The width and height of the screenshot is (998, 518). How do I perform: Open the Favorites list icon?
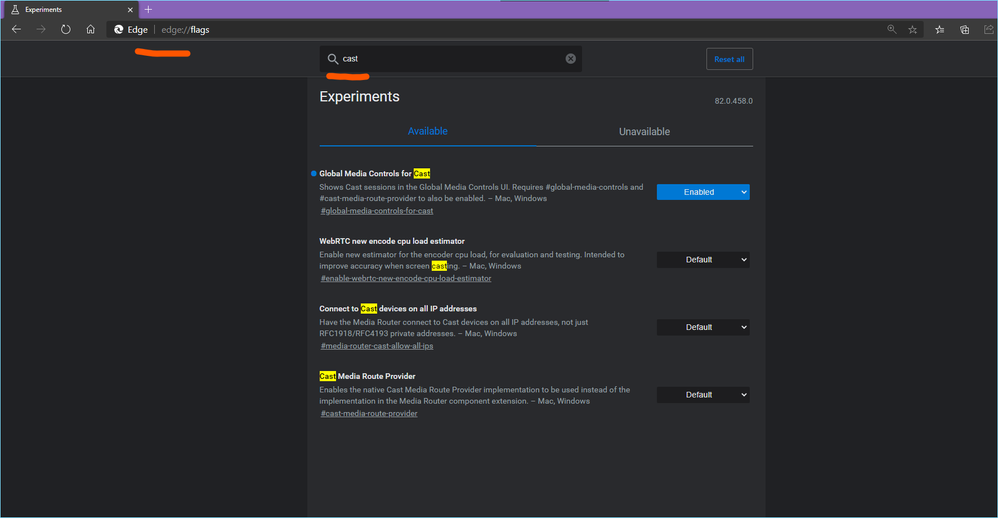click(x=939, y=29)
